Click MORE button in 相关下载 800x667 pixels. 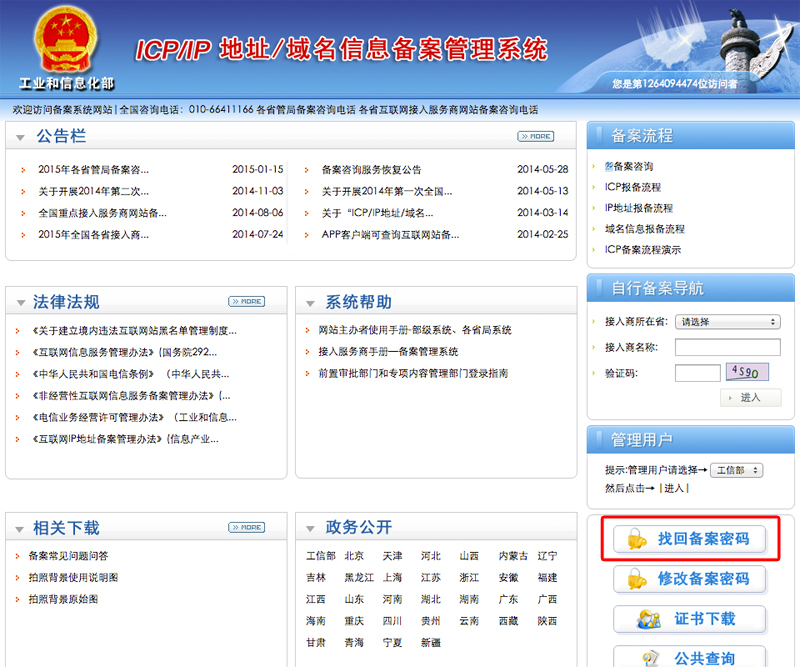pyautogui.click(x=246, y=527)
